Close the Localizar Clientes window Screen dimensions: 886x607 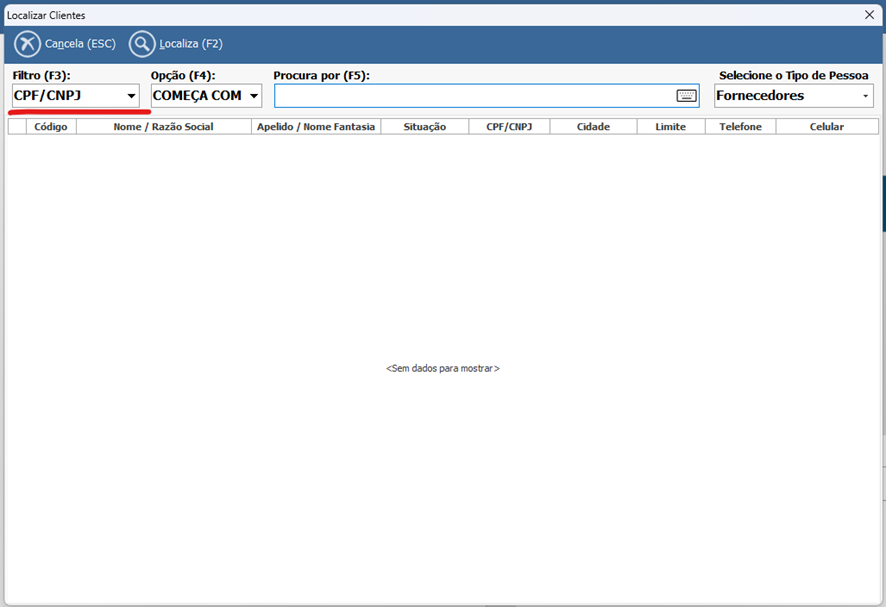click(869, 15)
